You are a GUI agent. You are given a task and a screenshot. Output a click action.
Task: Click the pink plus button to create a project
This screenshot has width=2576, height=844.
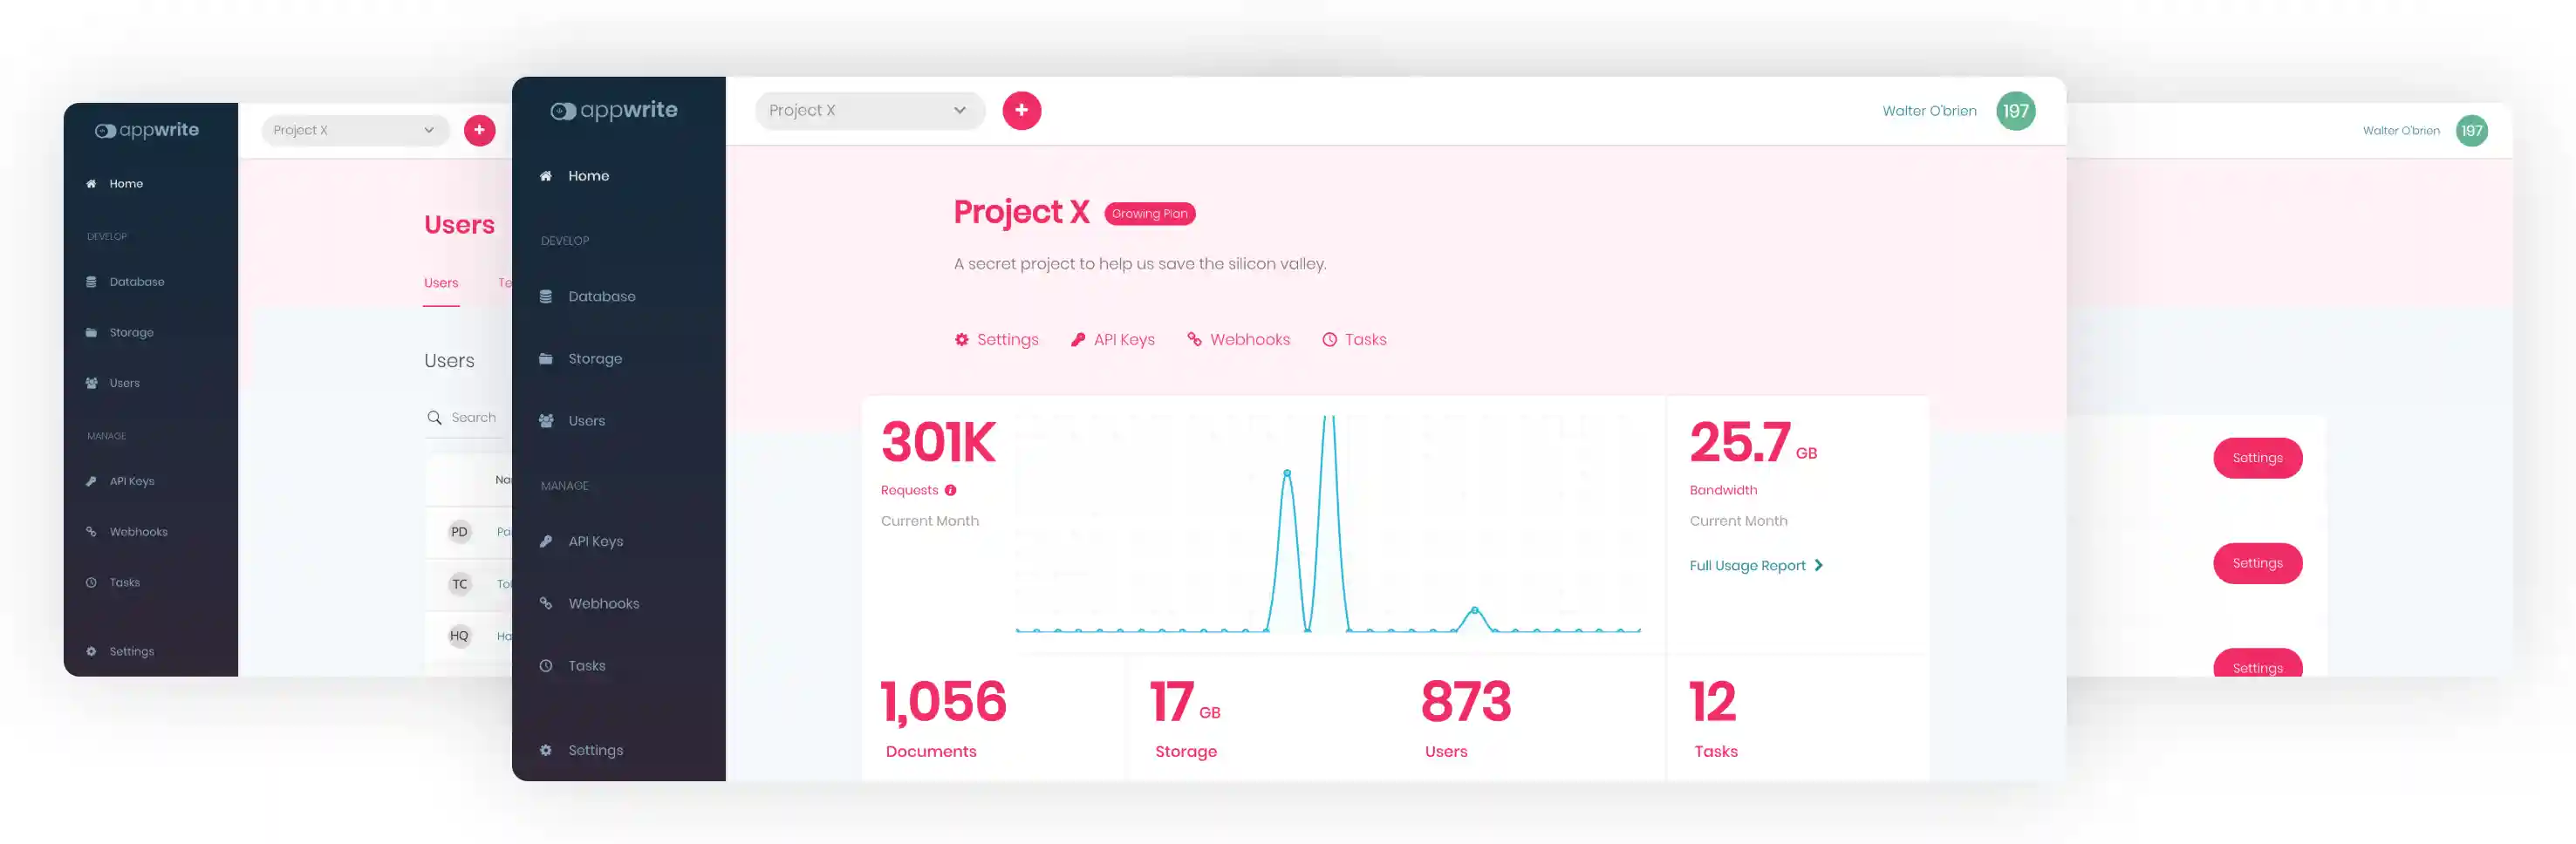click(1021, 110)
